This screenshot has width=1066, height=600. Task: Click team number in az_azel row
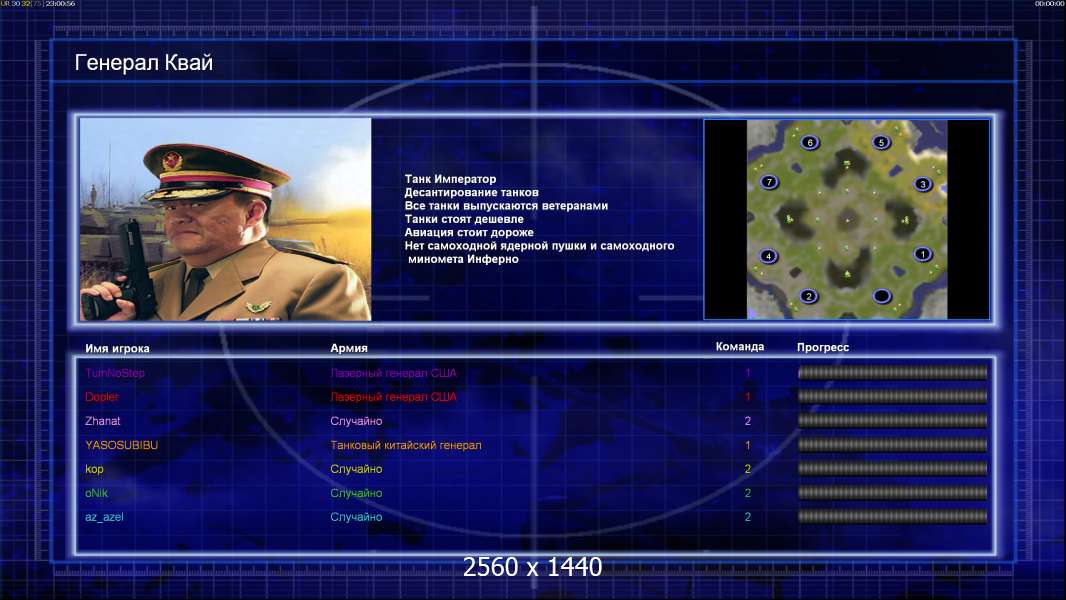tap(747, 516)
